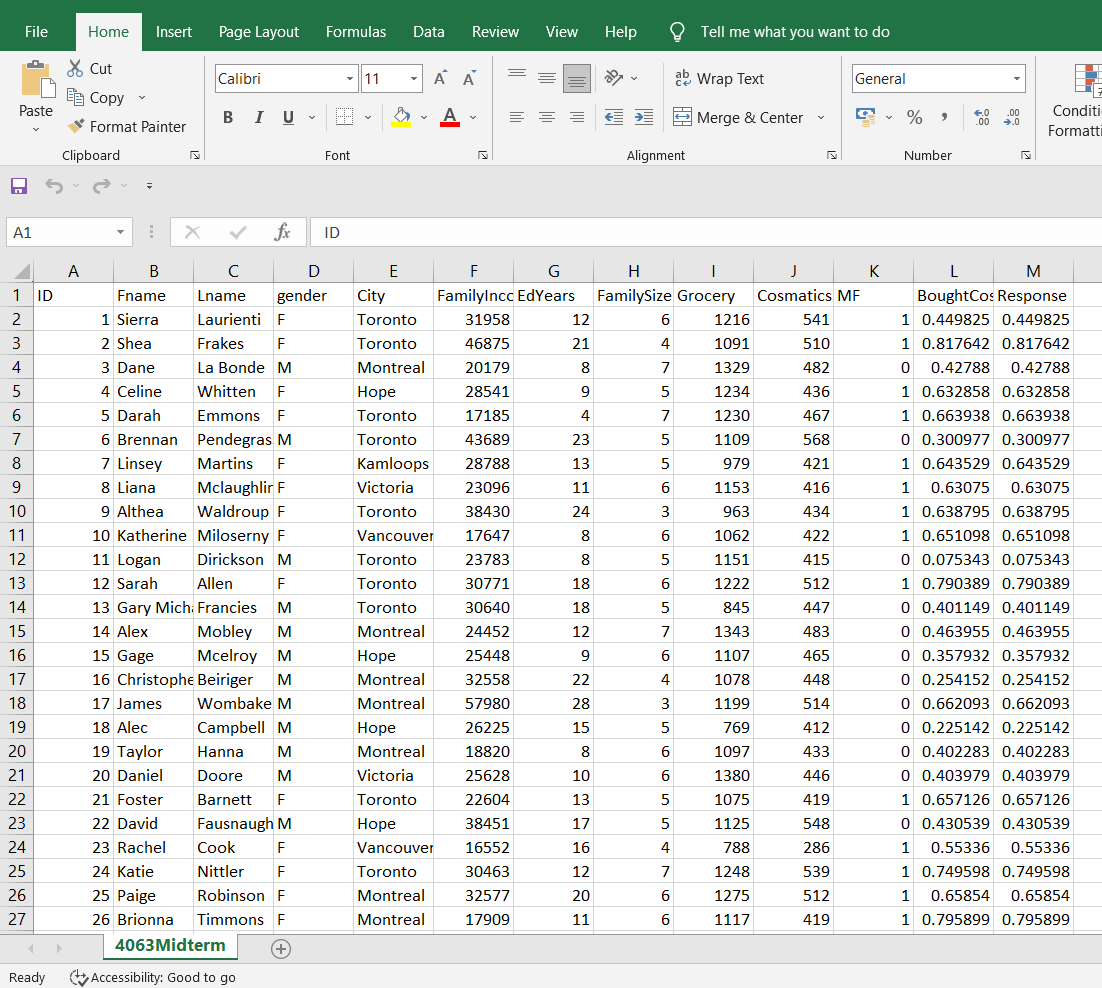Increase decimal places

point(982,117)
